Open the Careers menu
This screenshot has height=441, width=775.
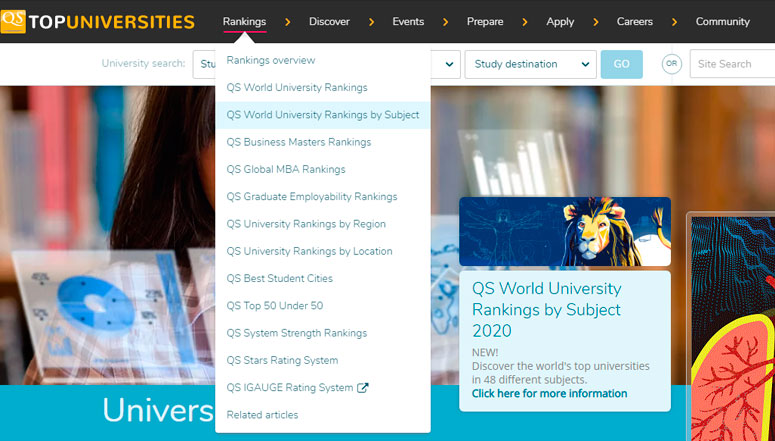tap(635, 22)
